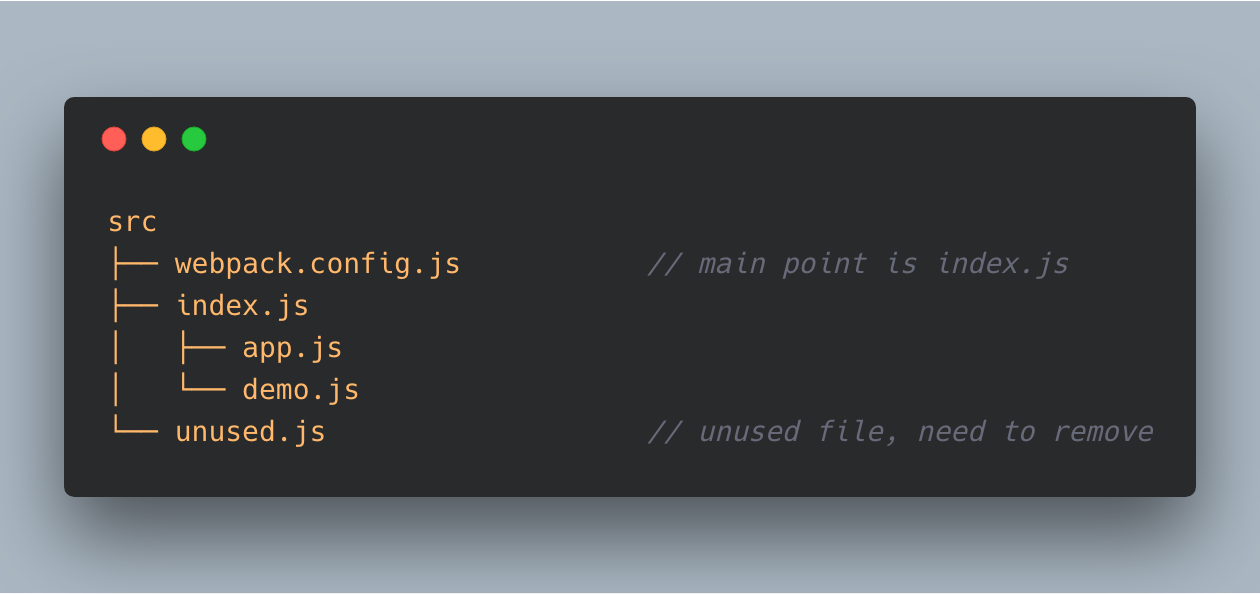Click the branch connector before app.js
1260x594 pixels.
[x=201, y=348]
